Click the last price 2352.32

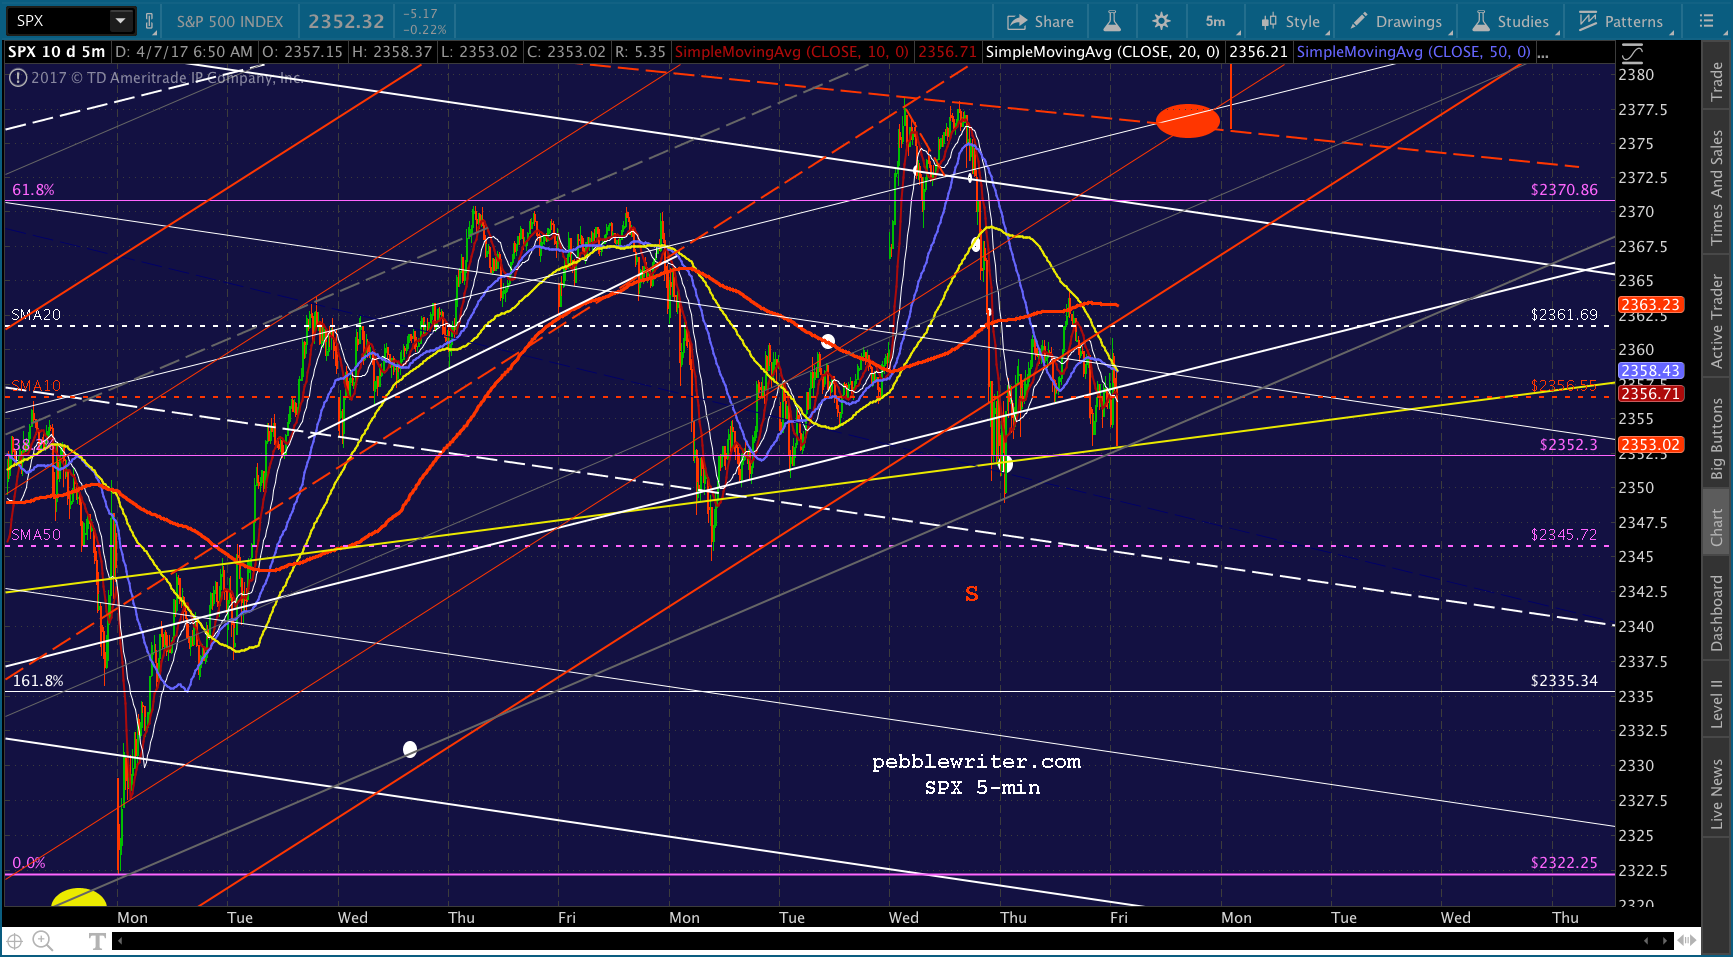click(346, 21)
